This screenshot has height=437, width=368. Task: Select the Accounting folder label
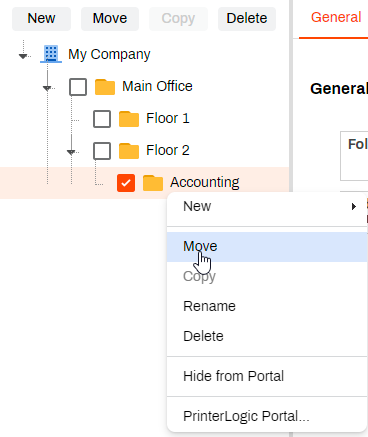(205, 183)
